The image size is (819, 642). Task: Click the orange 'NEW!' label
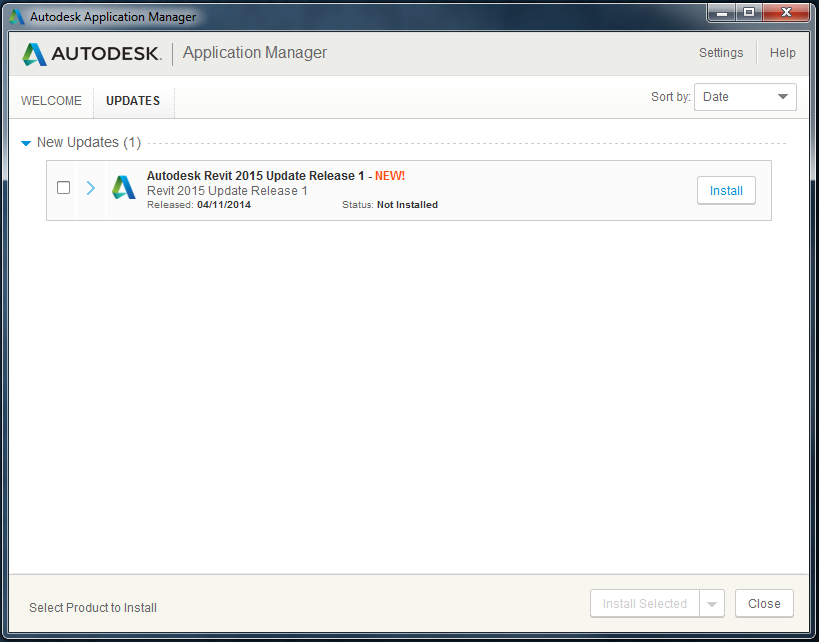pyautogui.click(x=390, y=176)
